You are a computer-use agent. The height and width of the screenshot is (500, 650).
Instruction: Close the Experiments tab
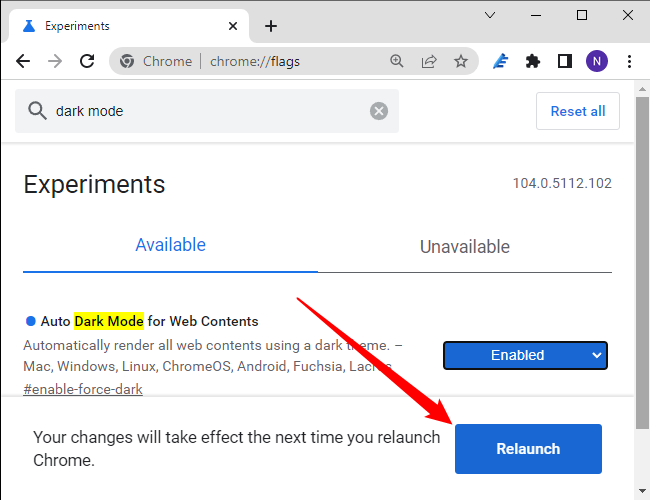233,26
